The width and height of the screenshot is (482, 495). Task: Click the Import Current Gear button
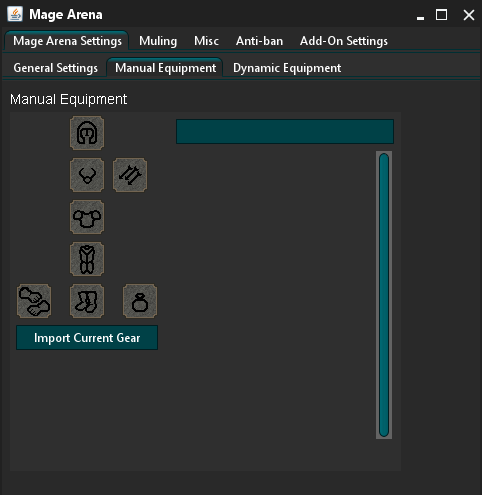click(x=87, y=338)
